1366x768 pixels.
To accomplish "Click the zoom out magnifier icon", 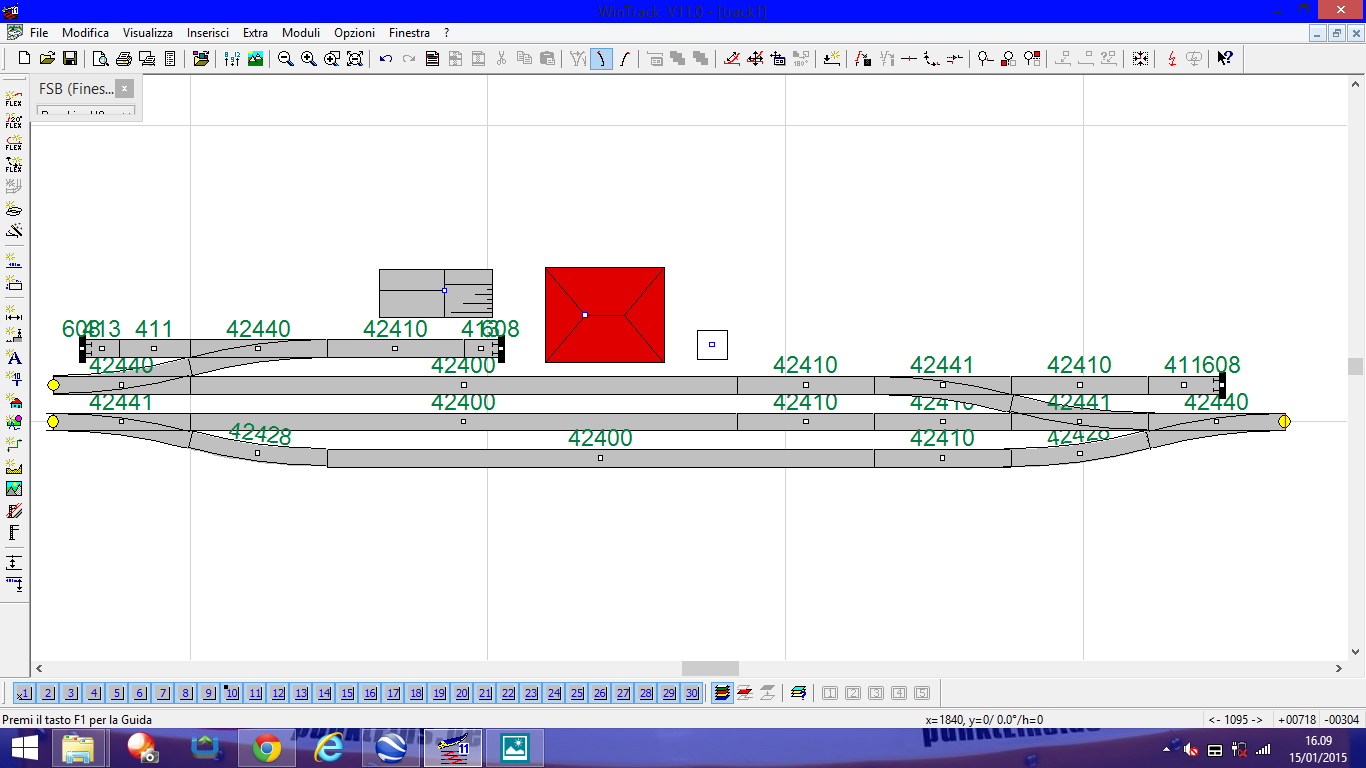I will [x=286, y=59].
